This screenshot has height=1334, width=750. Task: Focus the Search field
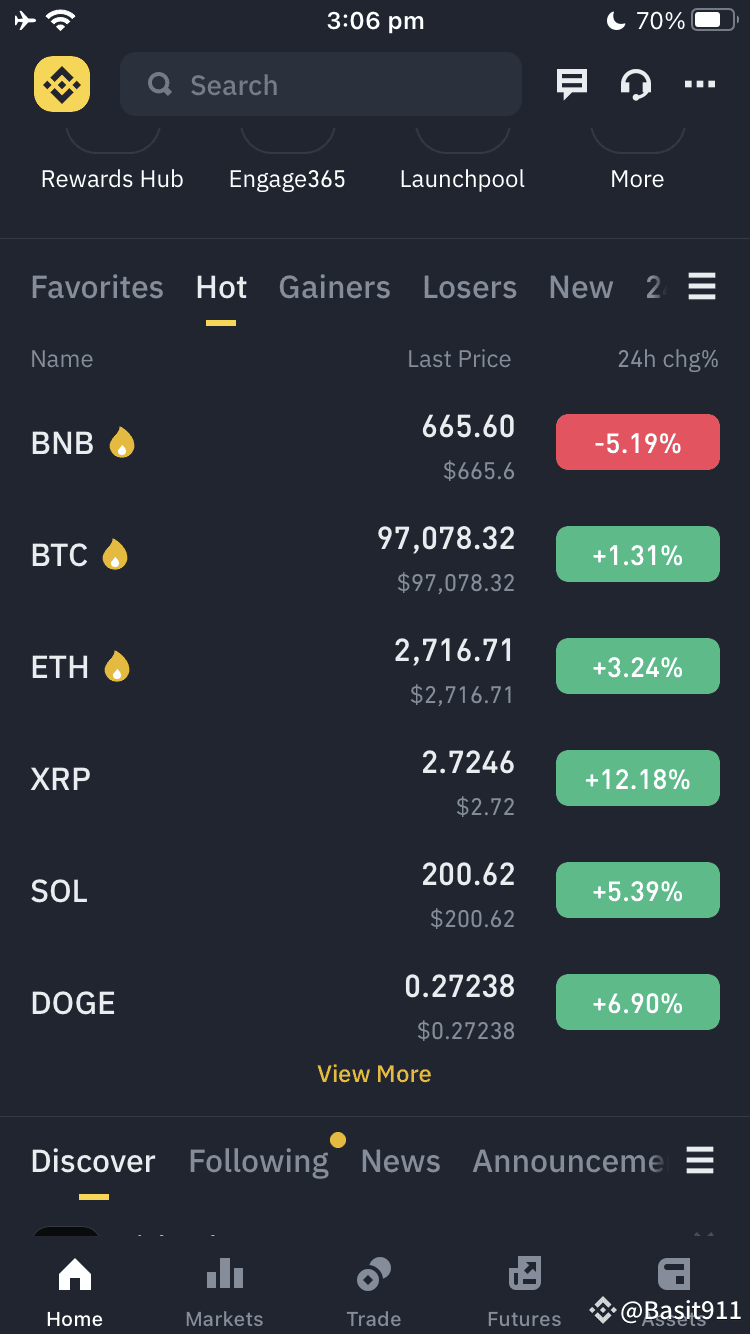point(321,85)
